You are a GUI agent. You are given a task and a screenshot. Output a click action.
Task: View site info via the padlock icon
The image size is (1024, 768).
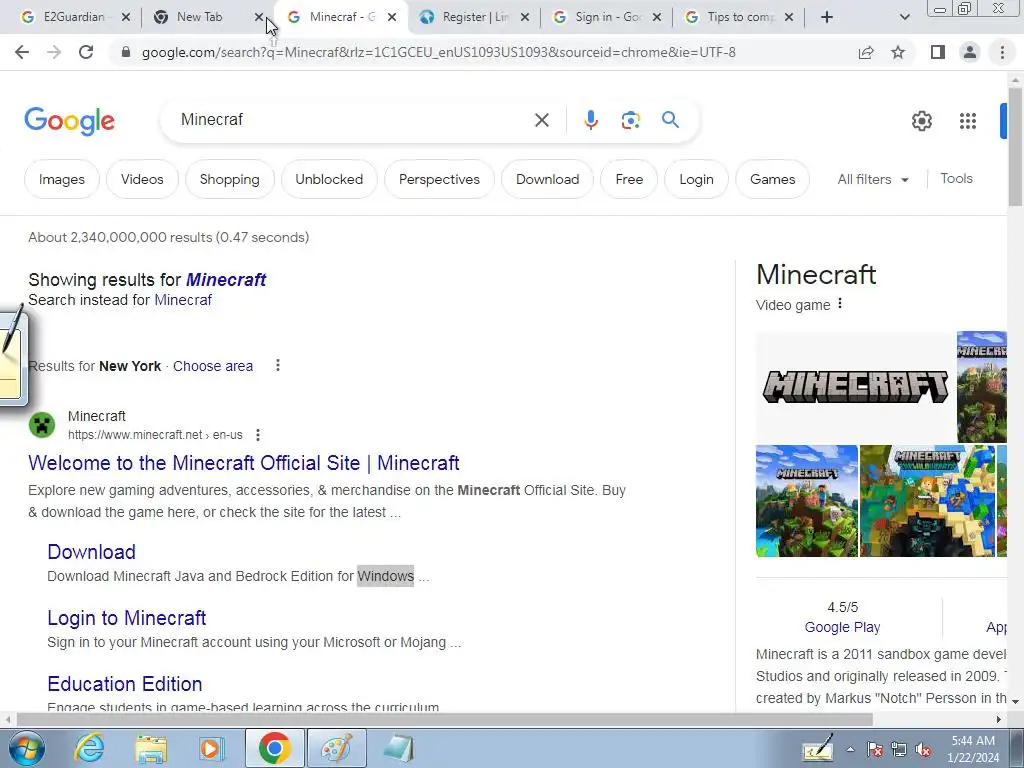(126, 52)
